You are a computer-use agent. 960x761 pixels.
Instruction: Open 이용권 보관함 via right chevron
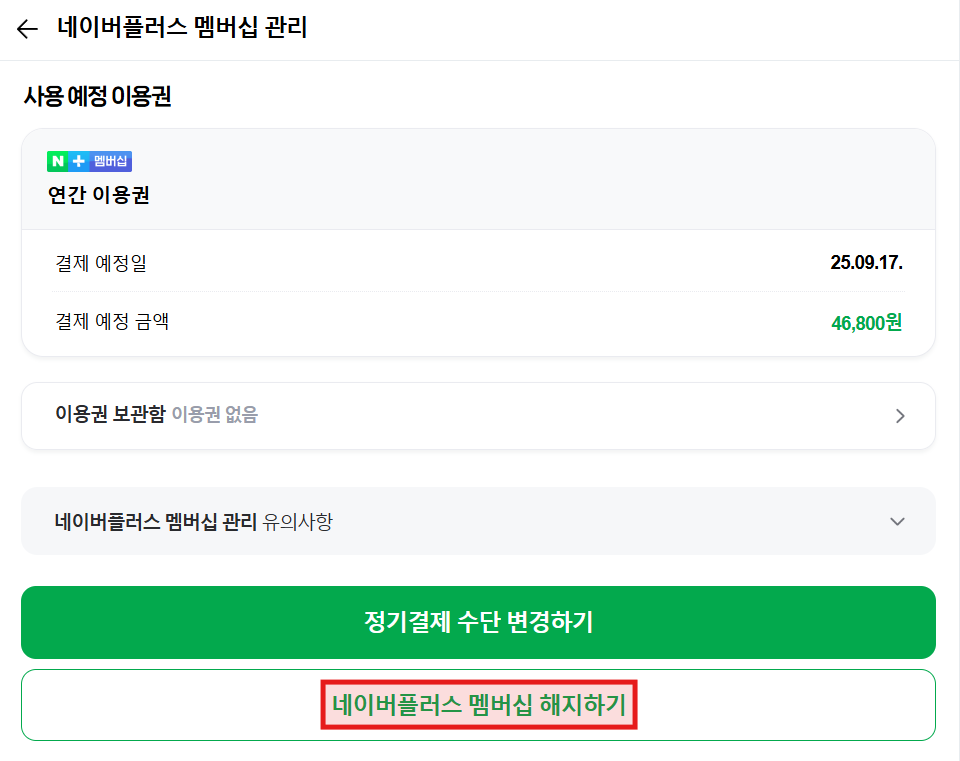899,416
